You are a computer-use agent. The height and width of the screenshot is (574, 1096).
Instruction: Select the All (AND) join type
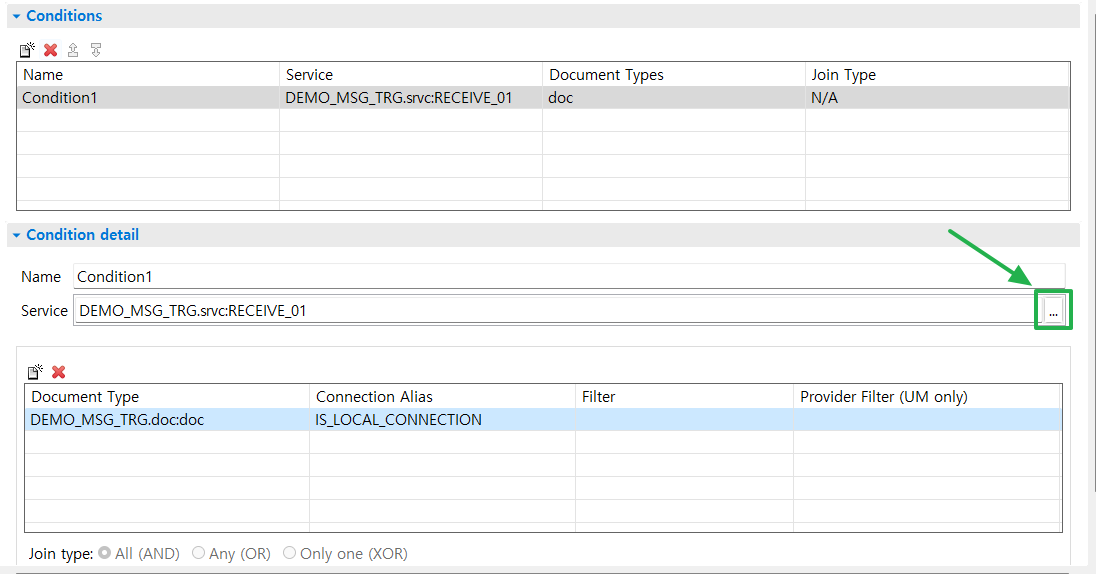(x=105, y=553)
